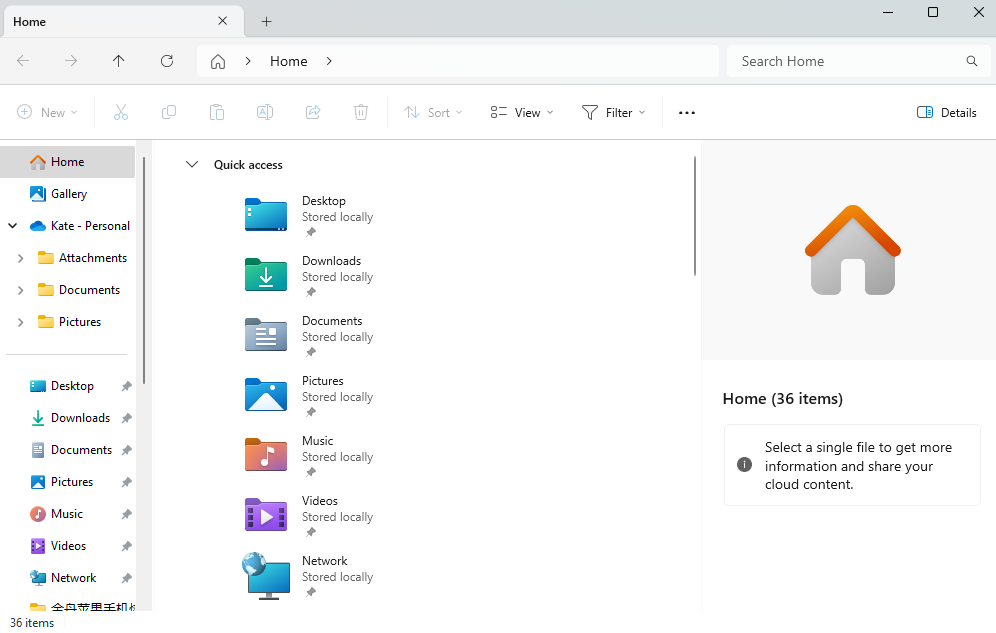Open a new tab with plus button
The image size is (996, 633).
[266, 21]
